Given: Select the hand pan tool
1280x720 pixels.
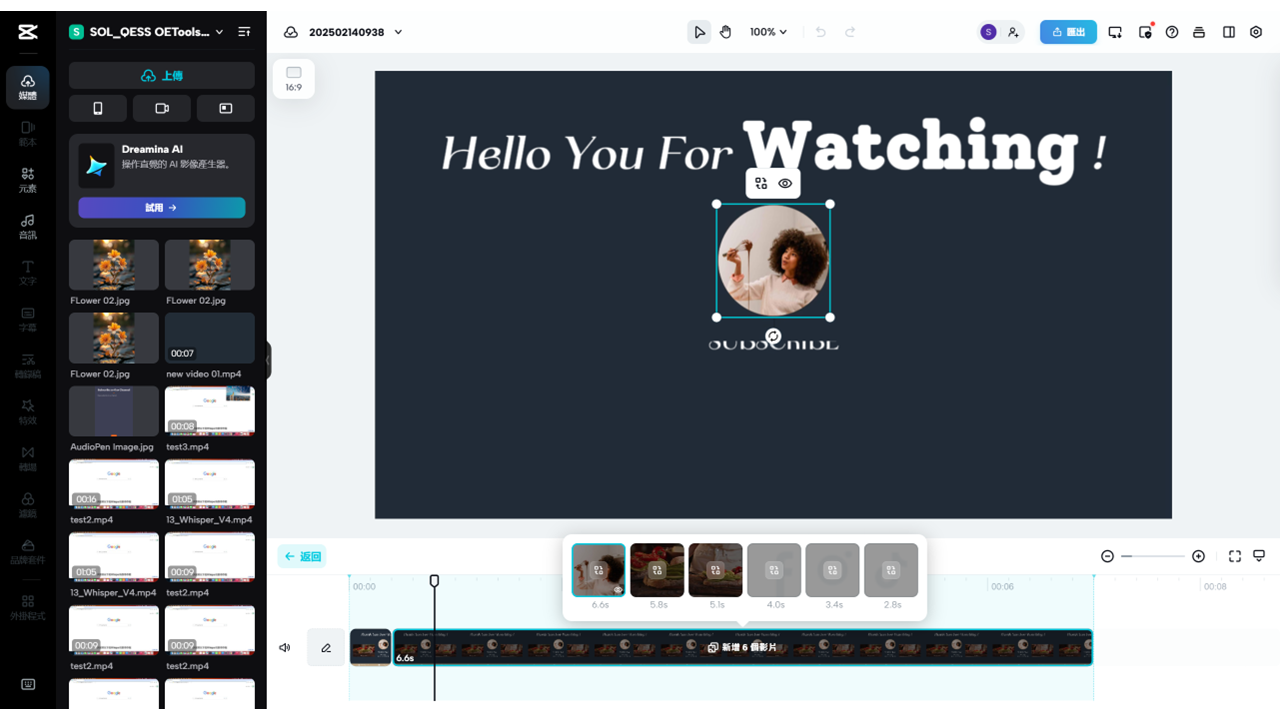Looking at the screenshot, I should coord(725,32).
